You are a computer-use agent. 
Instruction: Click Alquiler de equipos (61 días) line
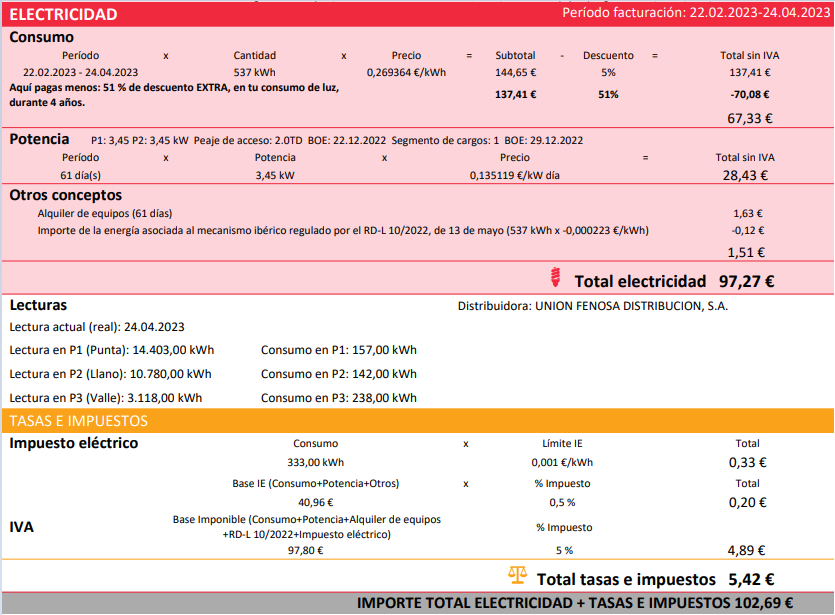pyautogui.click(x=105, y=214)
